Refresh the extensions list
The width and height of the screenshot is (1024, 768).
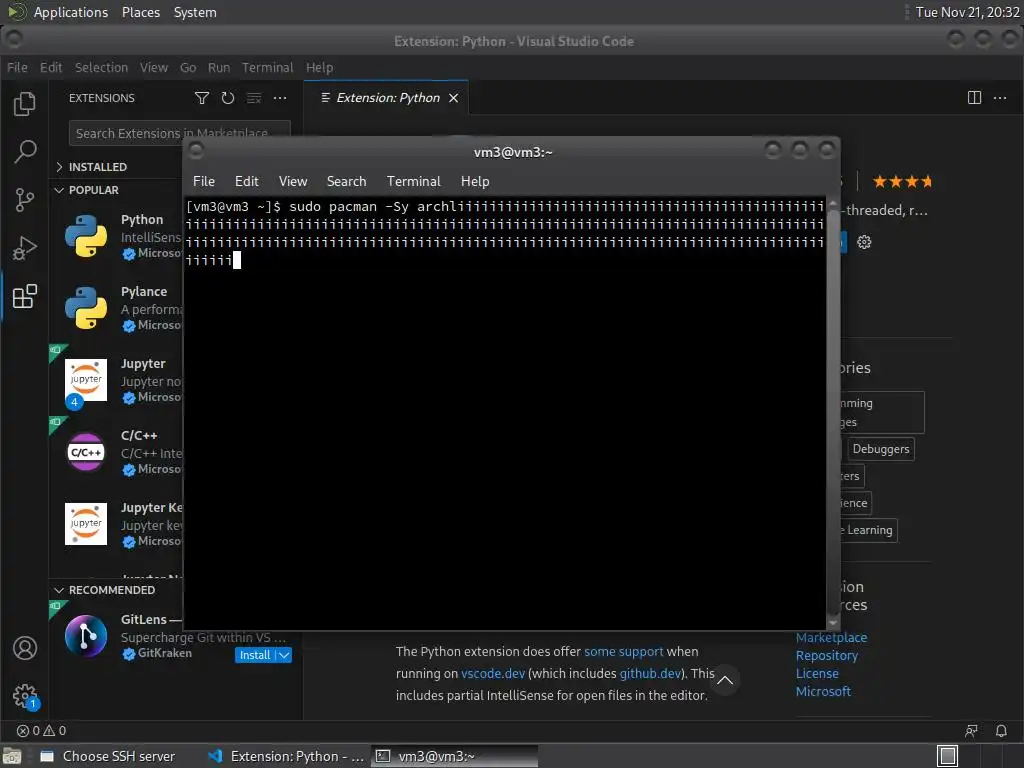[227, 98]
